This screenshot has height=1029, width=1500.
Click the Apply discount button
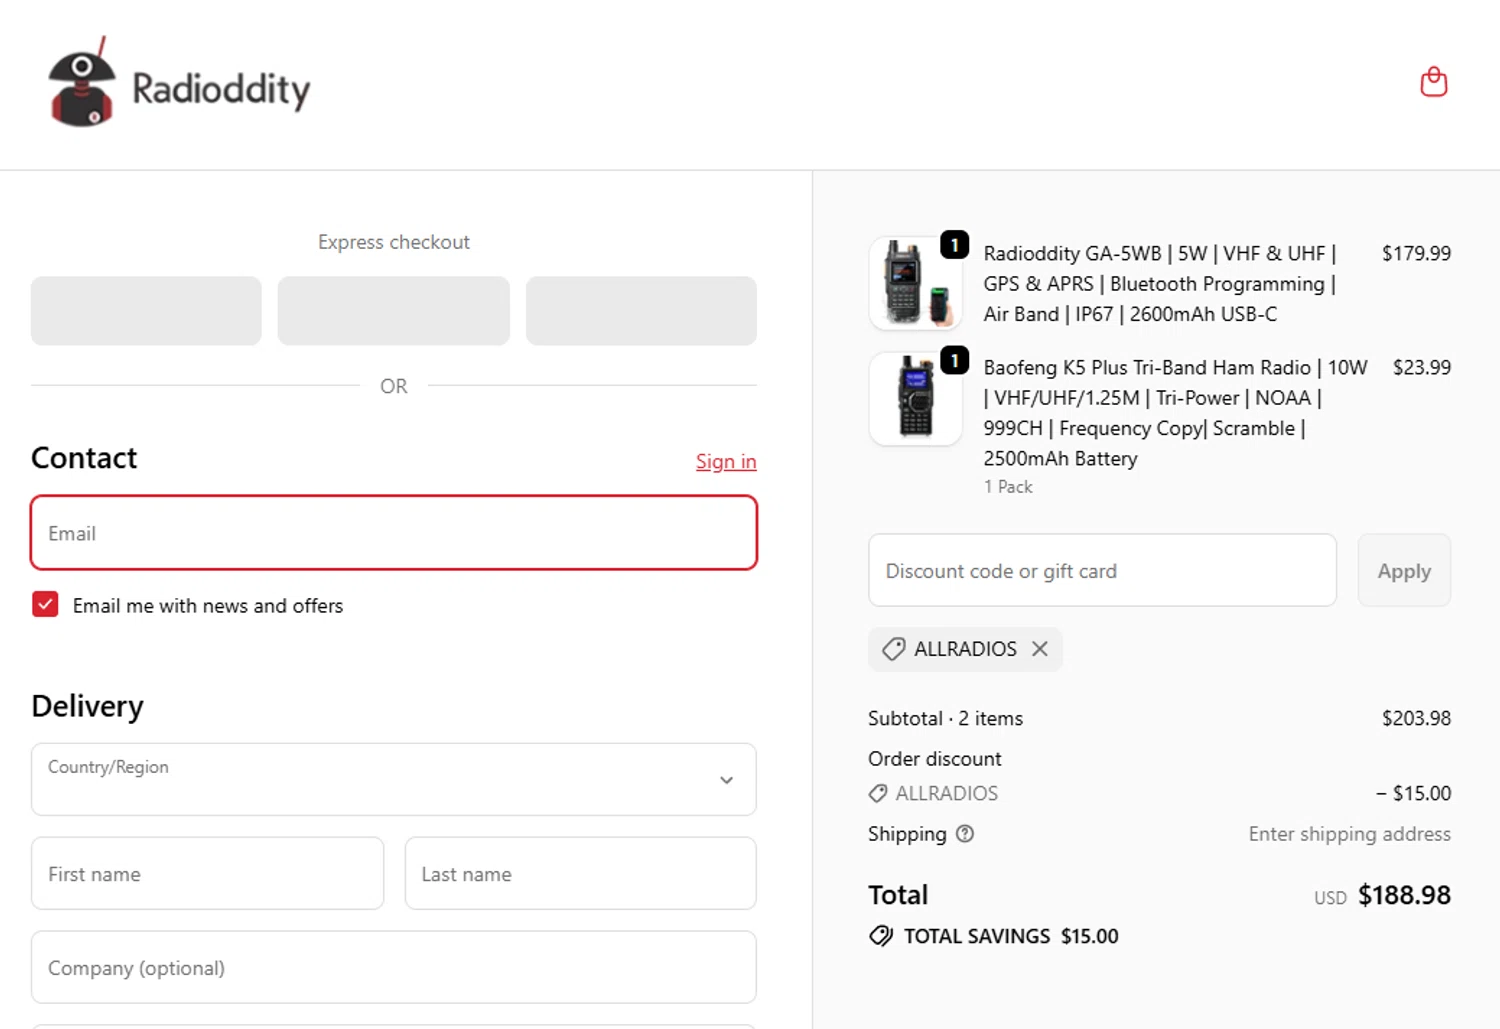coord(1404,570)
